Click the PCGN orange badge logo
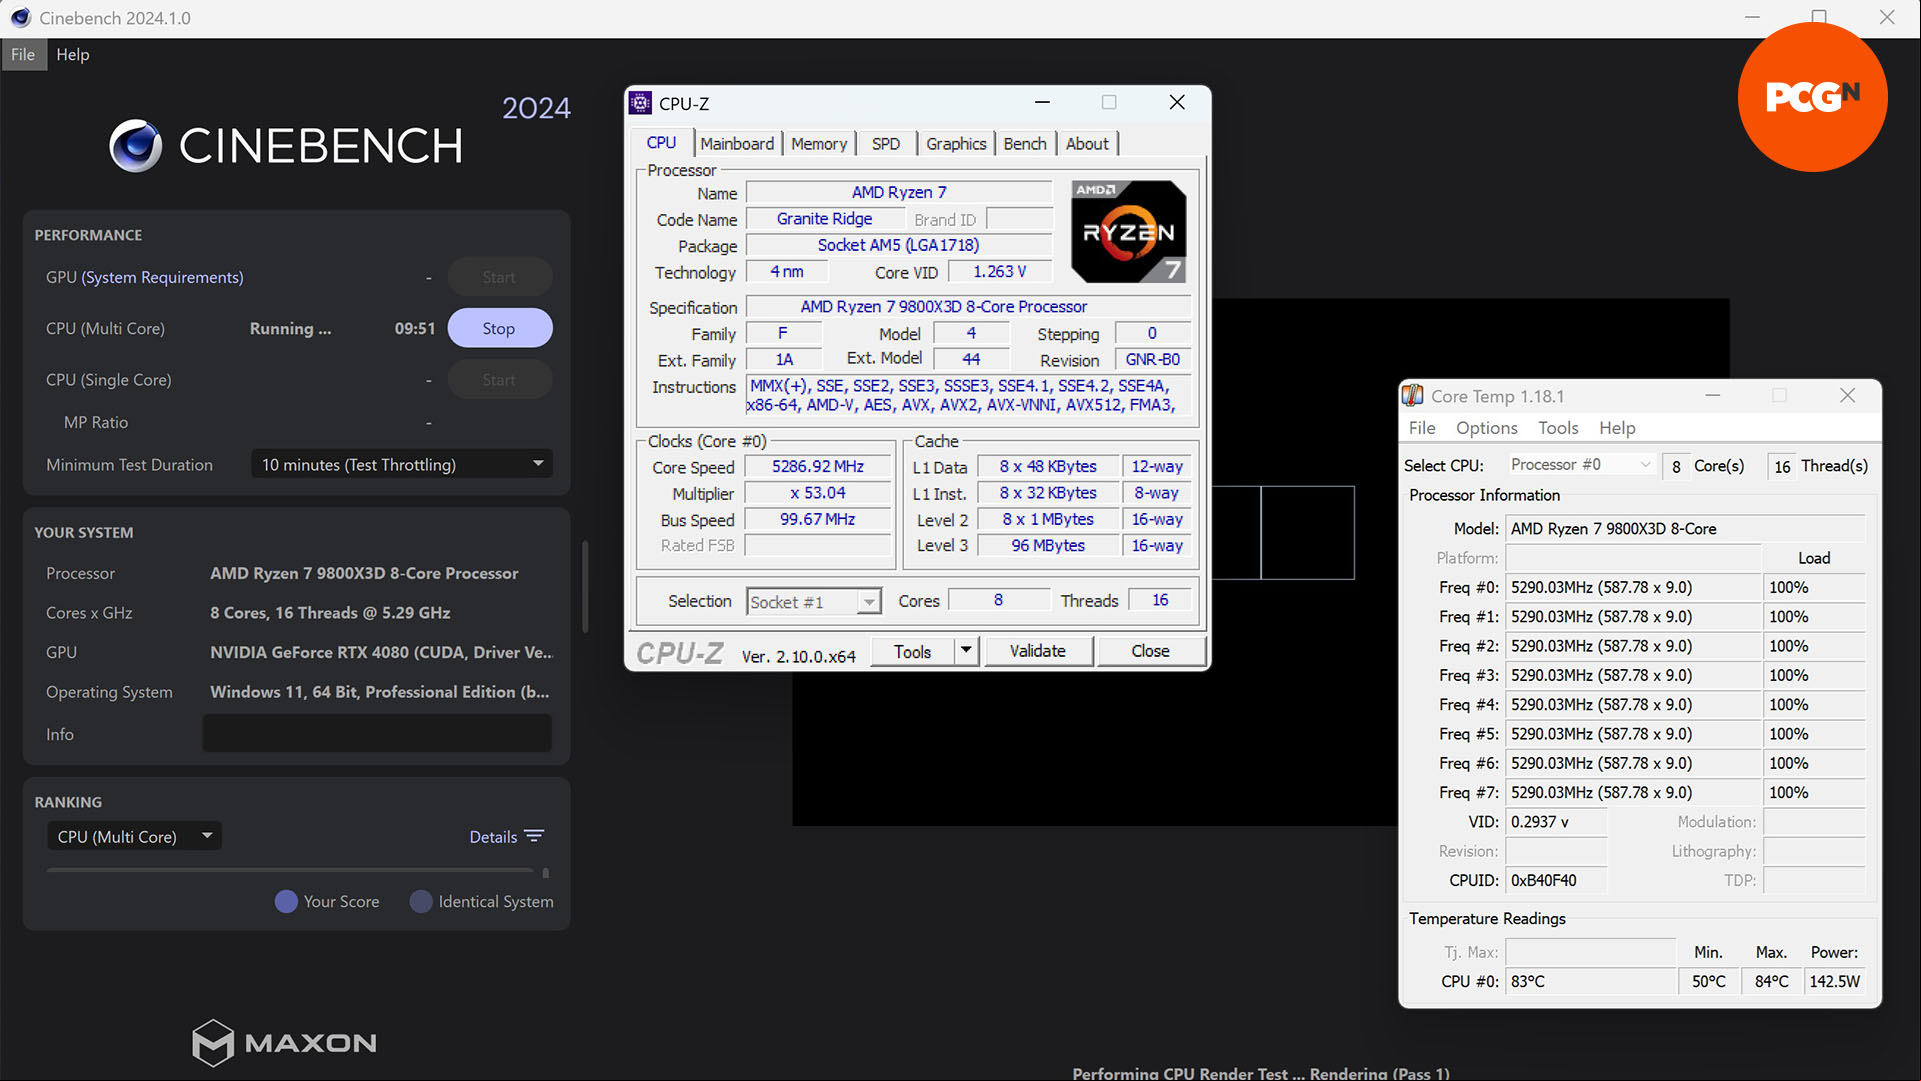Screen dimensions: 1921x1081 pos(1812,97)
